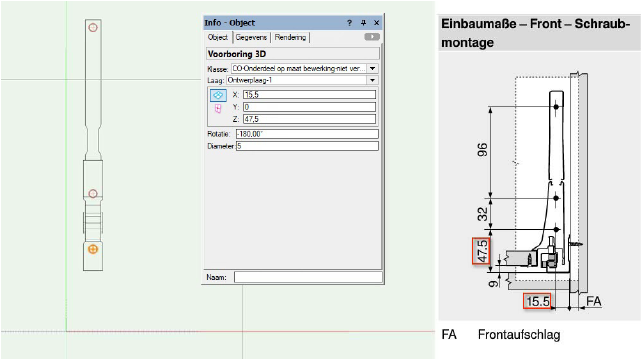Select the orange highlighted drill hole marker
Screen dimensions: 643x360
click(93, 249)
